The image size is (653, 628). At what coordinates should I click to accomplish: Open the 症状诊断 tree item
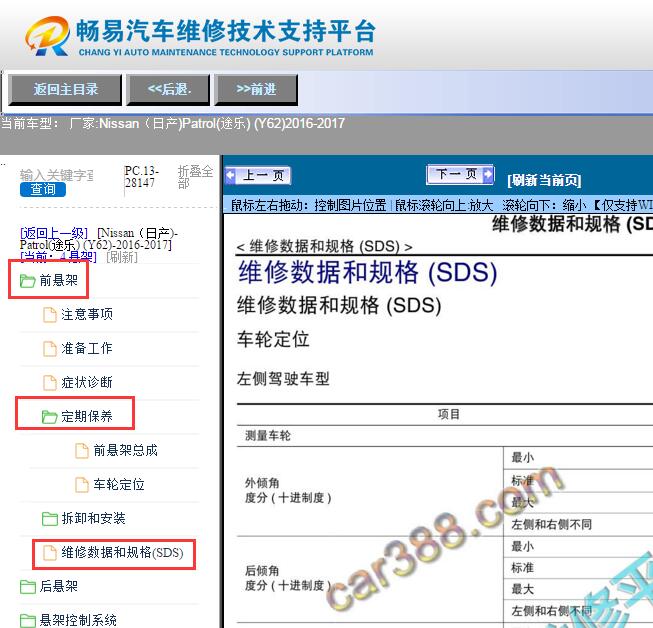click(x=87, y=382)
